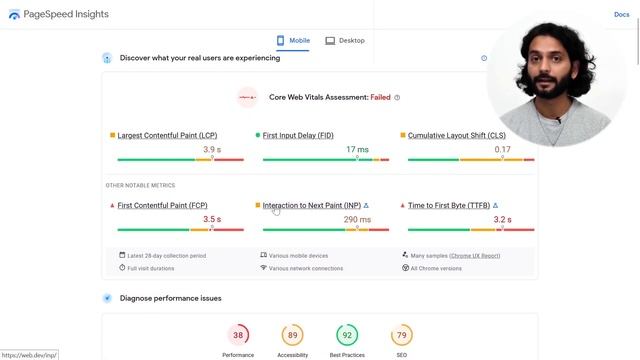The width and height of the screenshot is (640, 360).
Task: Click the web.dev/inp status bar URL
Action: (29, 355)
